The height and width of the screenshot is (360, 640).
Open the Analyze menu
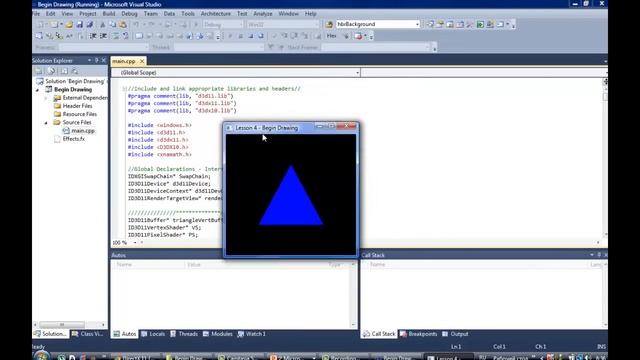point(262,13)
